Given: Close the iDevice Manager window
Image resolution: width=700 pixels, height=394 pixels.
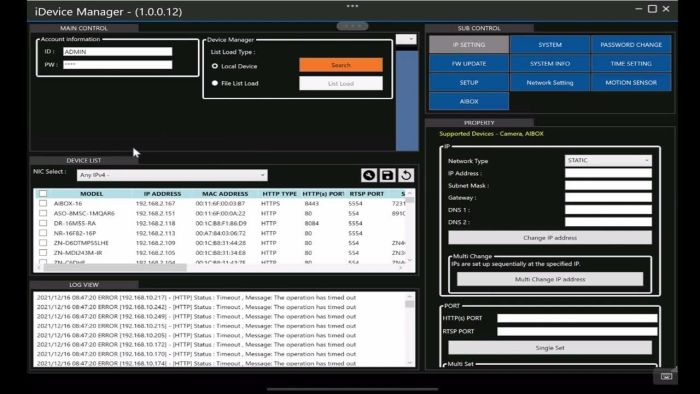Looking at the screenshot, I should pyautogui.click(x=666, y=8).
